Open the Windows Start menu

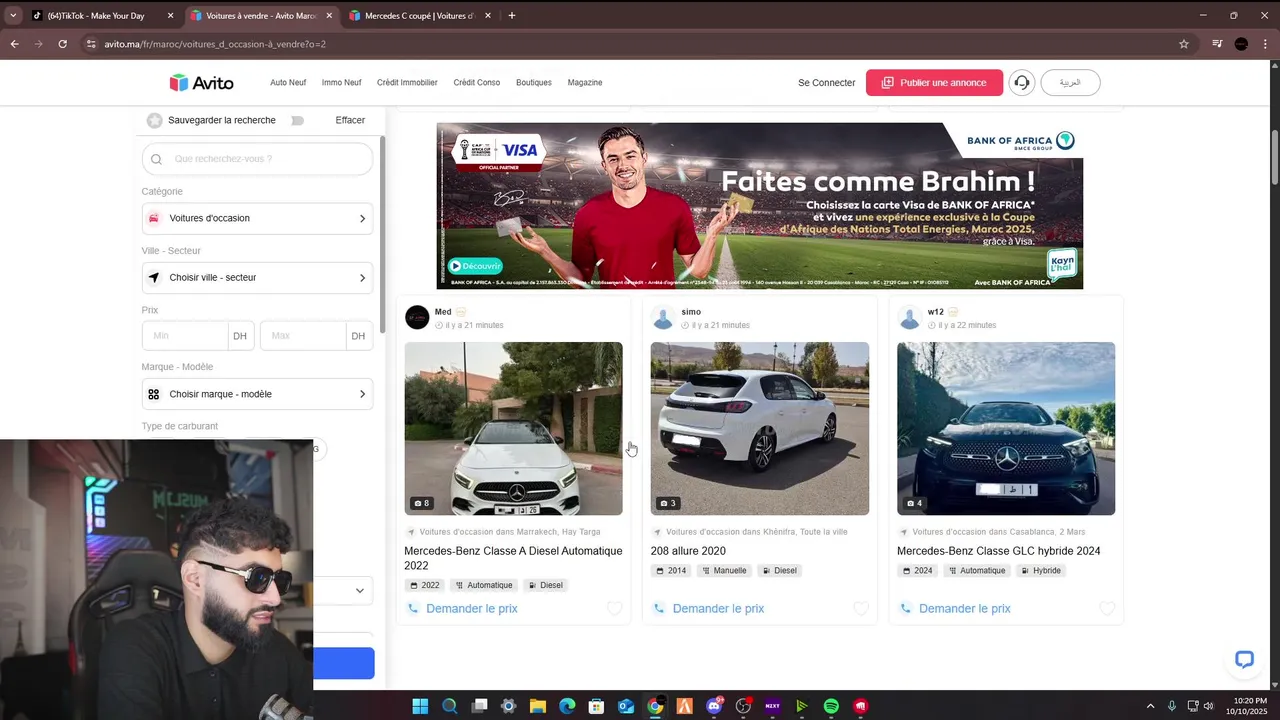tap(420, 706)
